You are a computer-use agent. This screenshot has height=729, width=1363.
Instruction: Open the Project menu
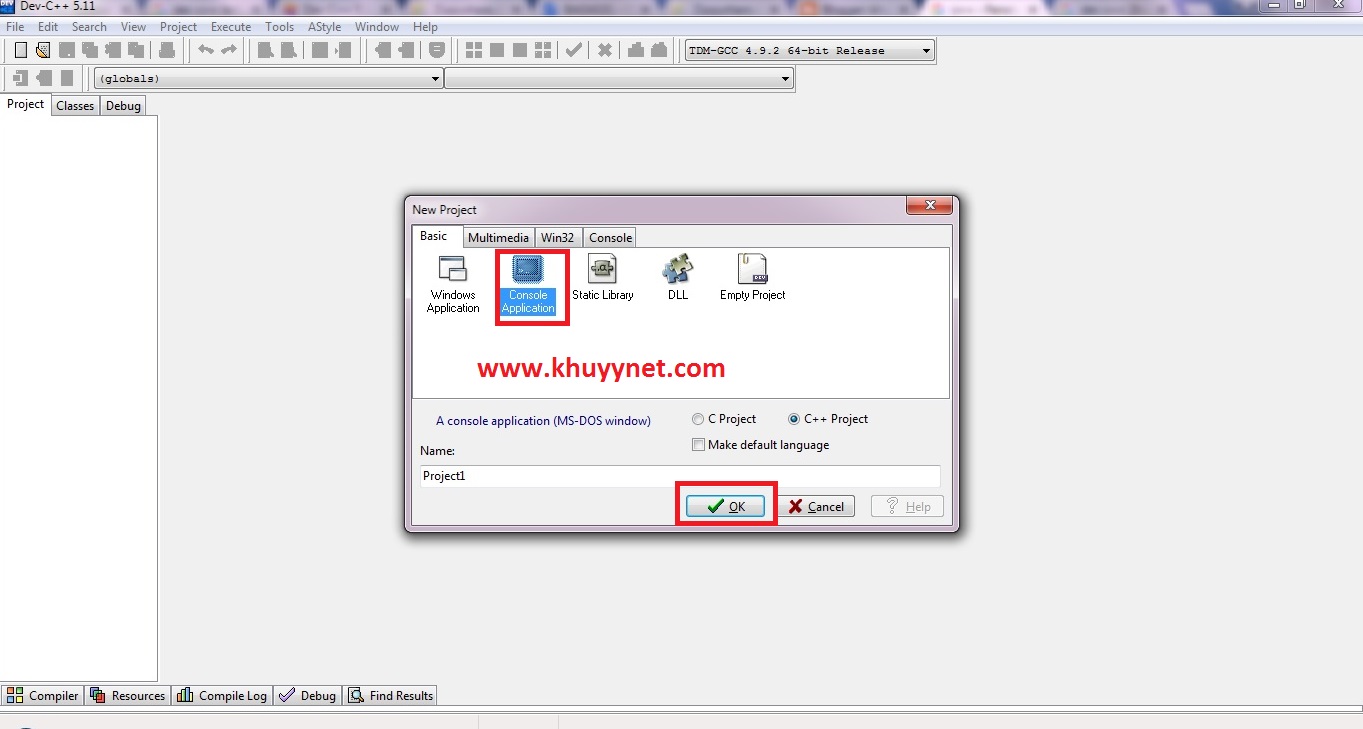(179, 27)
